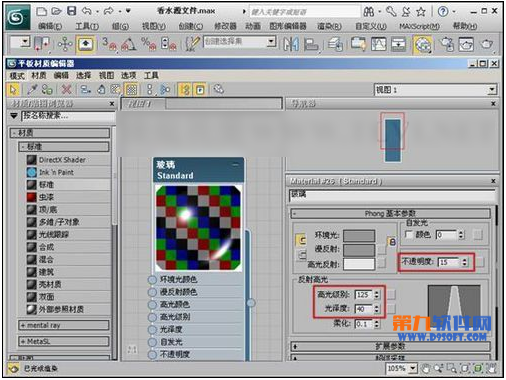Click the Pan hand tool in the status bar
Screen dimensions: 506x380
pyautogui.click(x=425, y=369)
